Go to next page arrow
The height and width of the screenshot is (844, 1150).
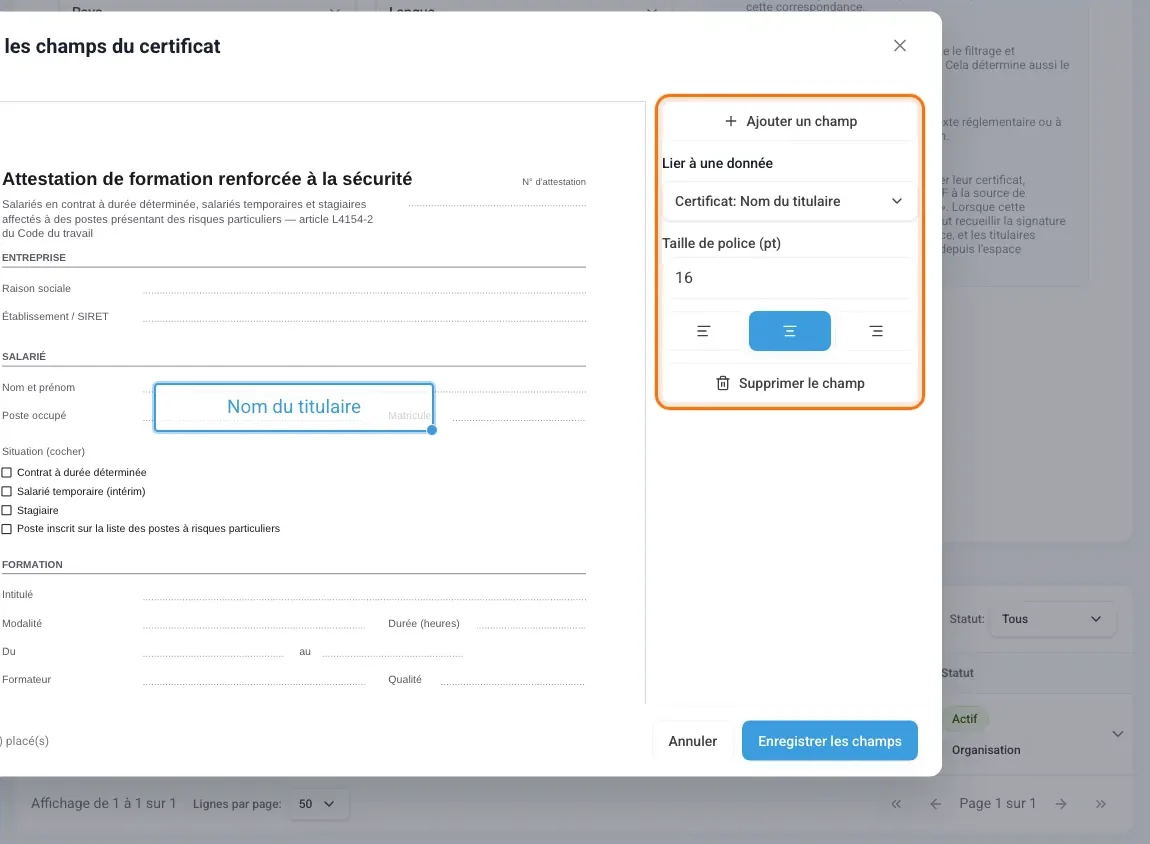pos(1061,804)
